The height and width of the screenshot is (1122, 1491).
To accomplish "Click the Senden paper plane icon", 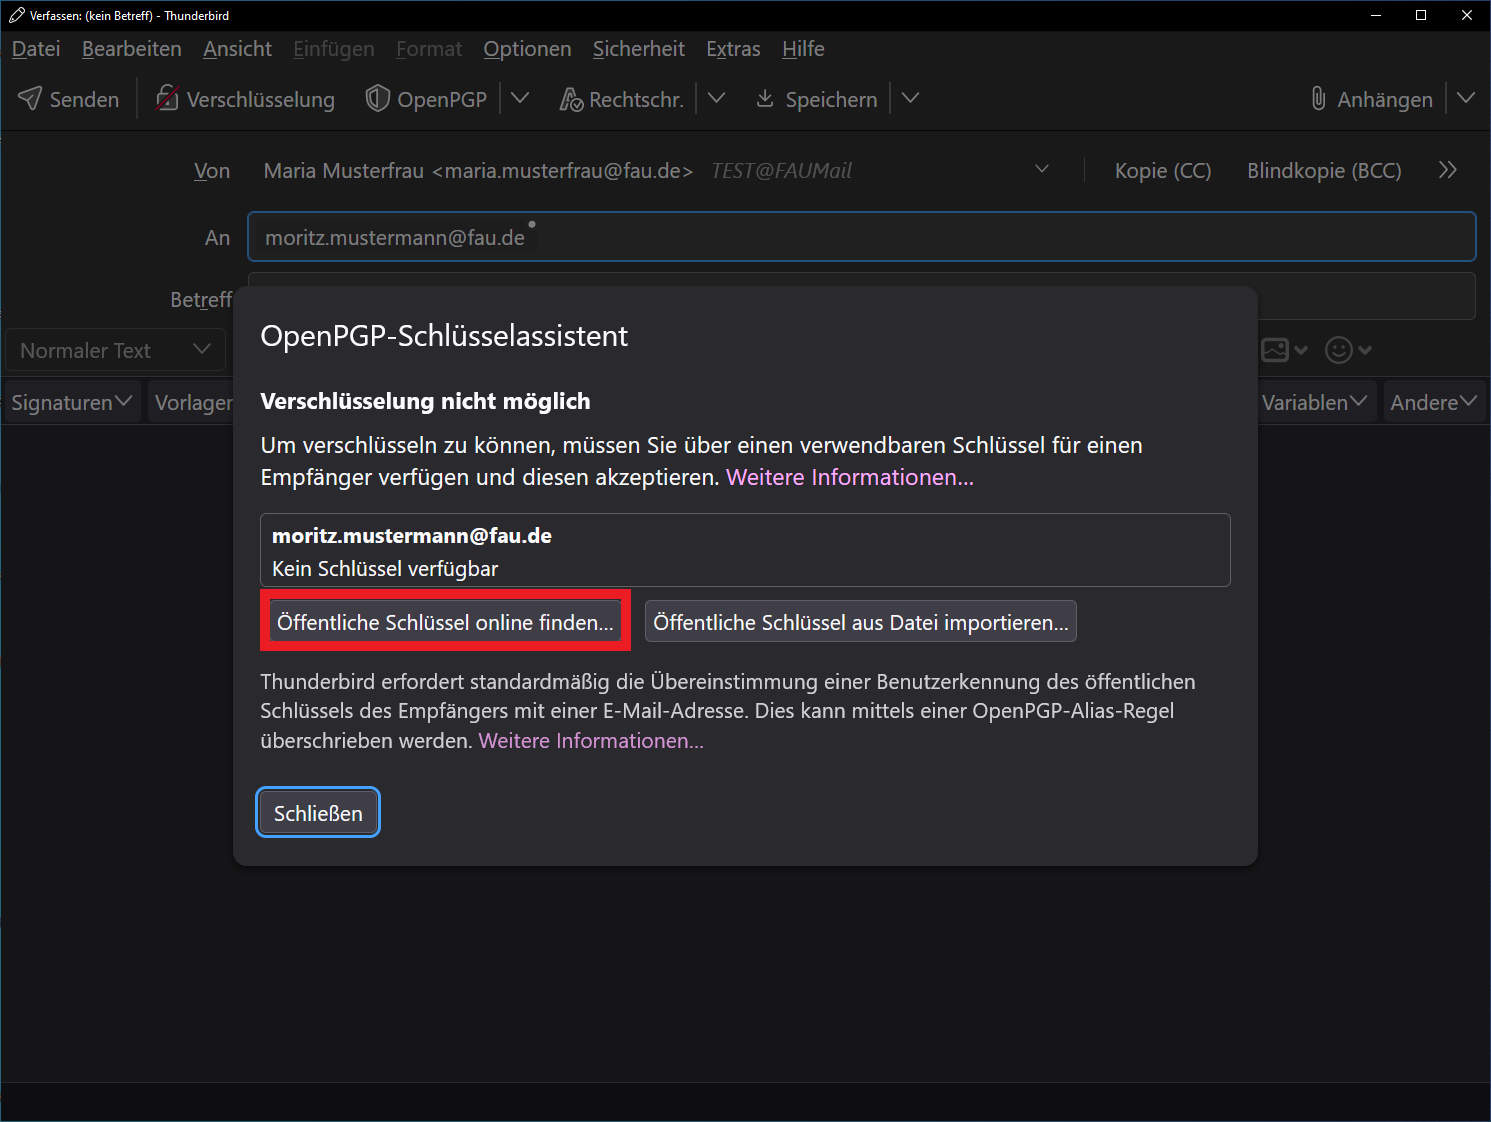I will point(30,99).
